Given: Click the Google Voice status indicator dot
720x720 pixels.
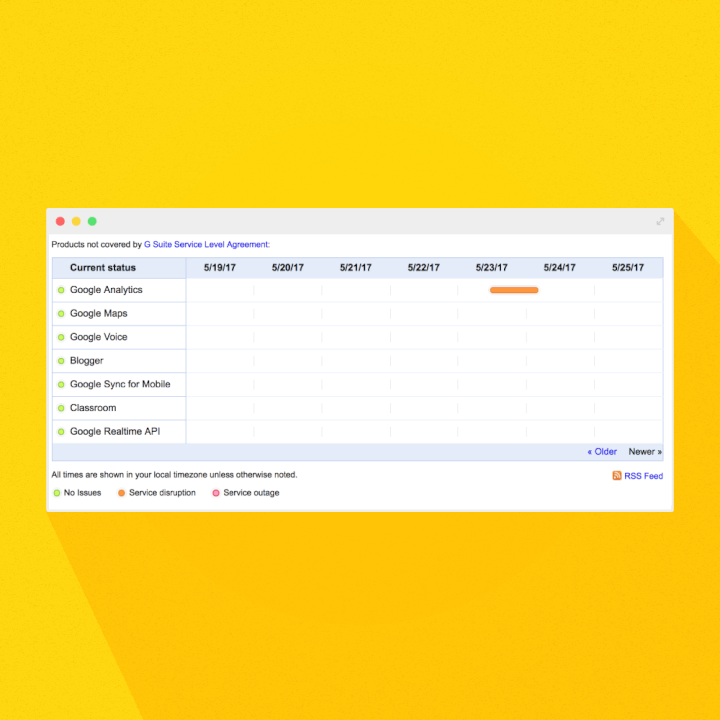Looking at the screenshot, I should coord(61,337).
